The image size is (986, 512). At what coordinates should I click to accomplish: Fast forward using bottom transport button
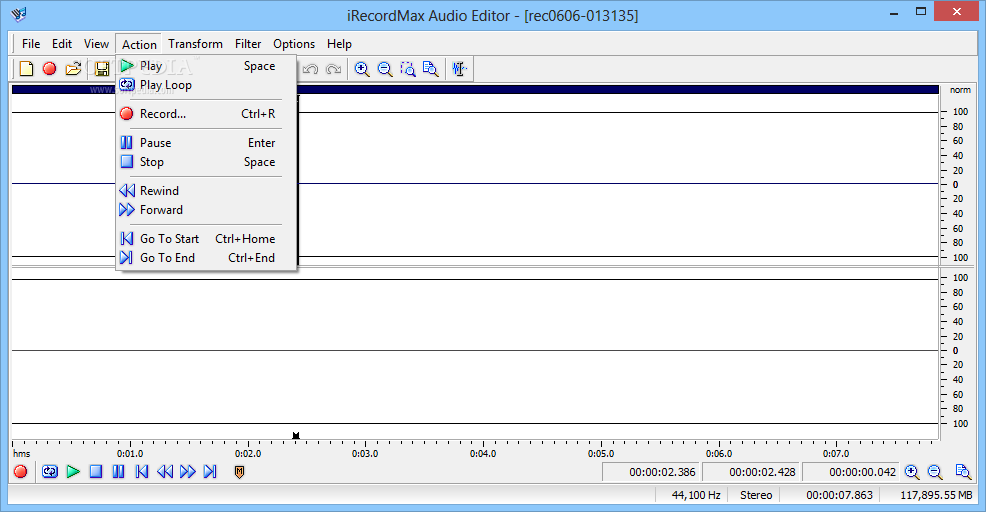click(187, 471)
